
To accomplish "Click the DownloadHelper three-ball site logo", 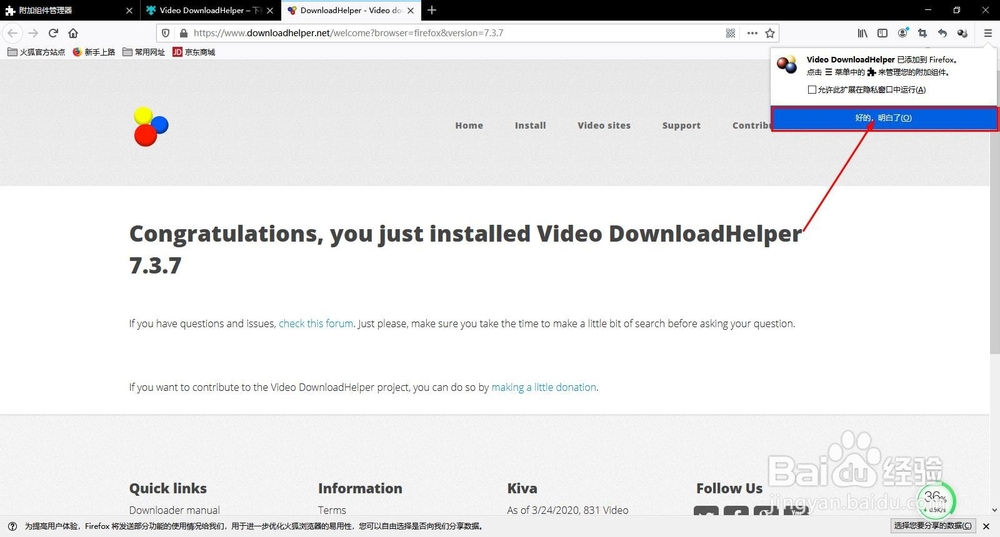I will [x=151, y=126].
